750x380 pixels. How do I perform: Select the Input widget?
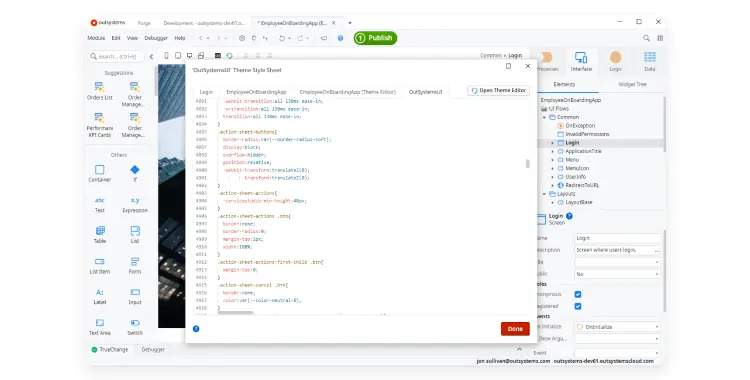(x=135, y=296)
